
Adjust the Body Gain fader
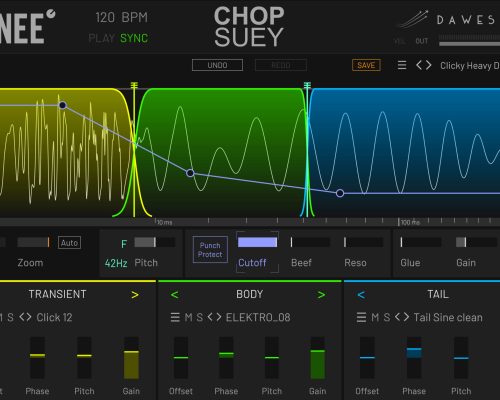coord(317,357)
